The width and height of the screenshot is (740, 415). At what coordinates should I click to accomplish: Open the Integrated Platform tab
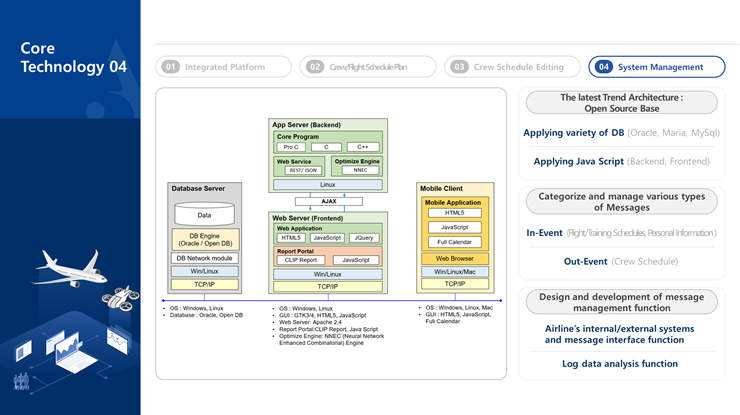click(225, 67)
